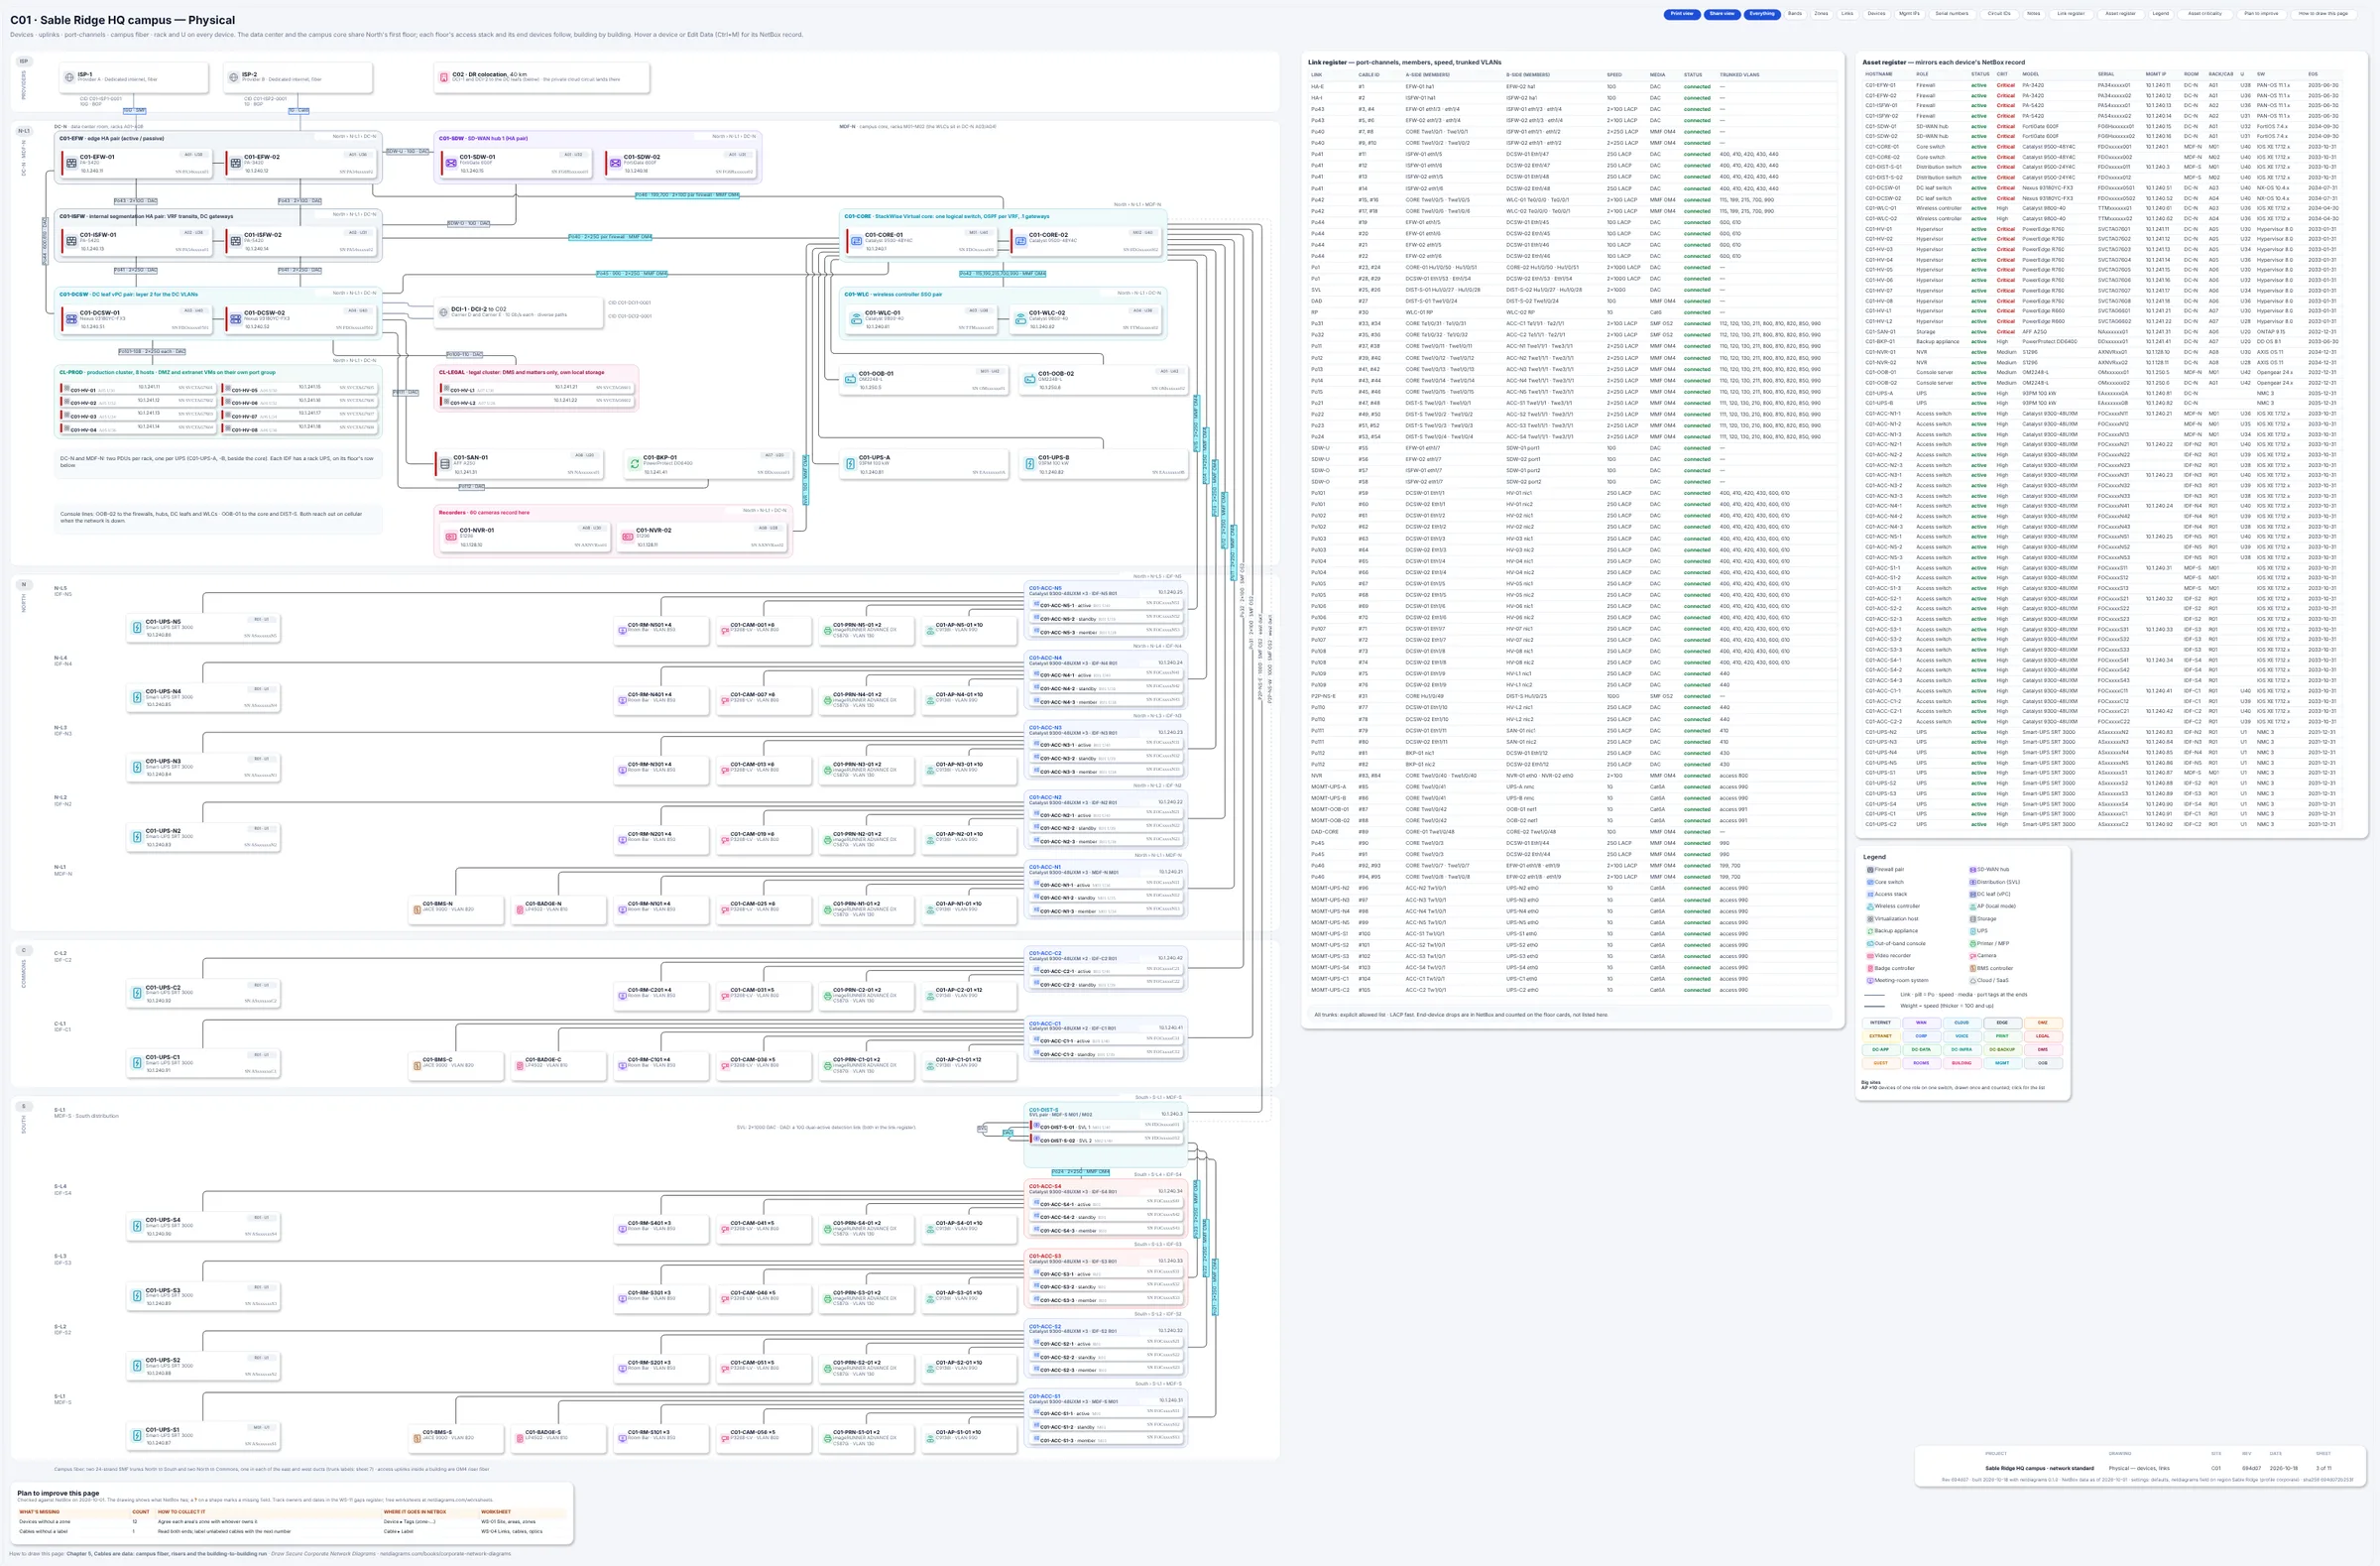The image size is (2380, 1566).
Task: Click the C01-BMS-N controller icon
Action: tap(417, 908)
